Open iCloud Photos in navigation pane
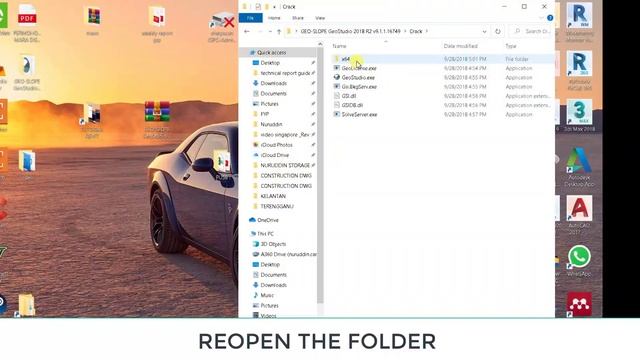Screen dimensions: 640x360 276,145
